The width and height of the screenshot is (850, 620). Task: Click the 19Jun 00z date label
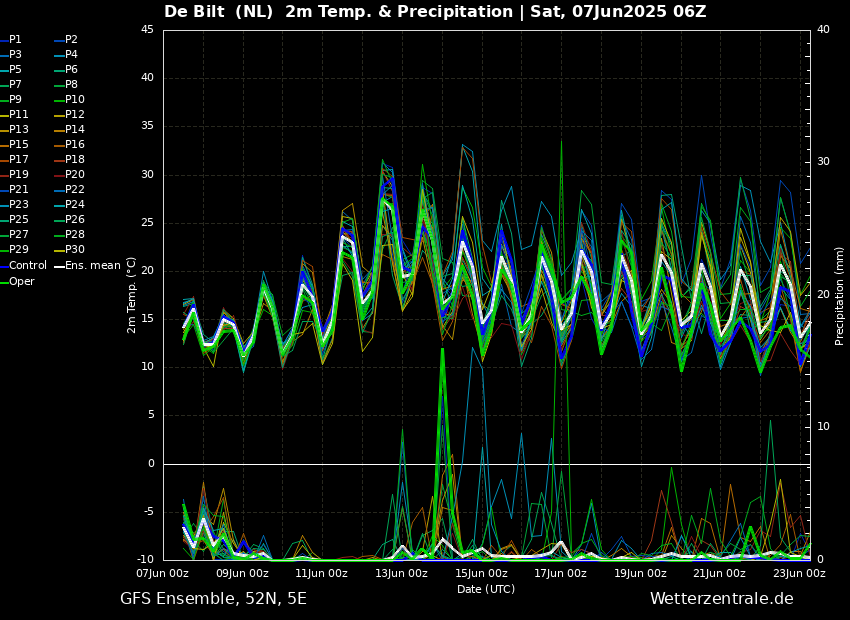click(x=640, y=573)
